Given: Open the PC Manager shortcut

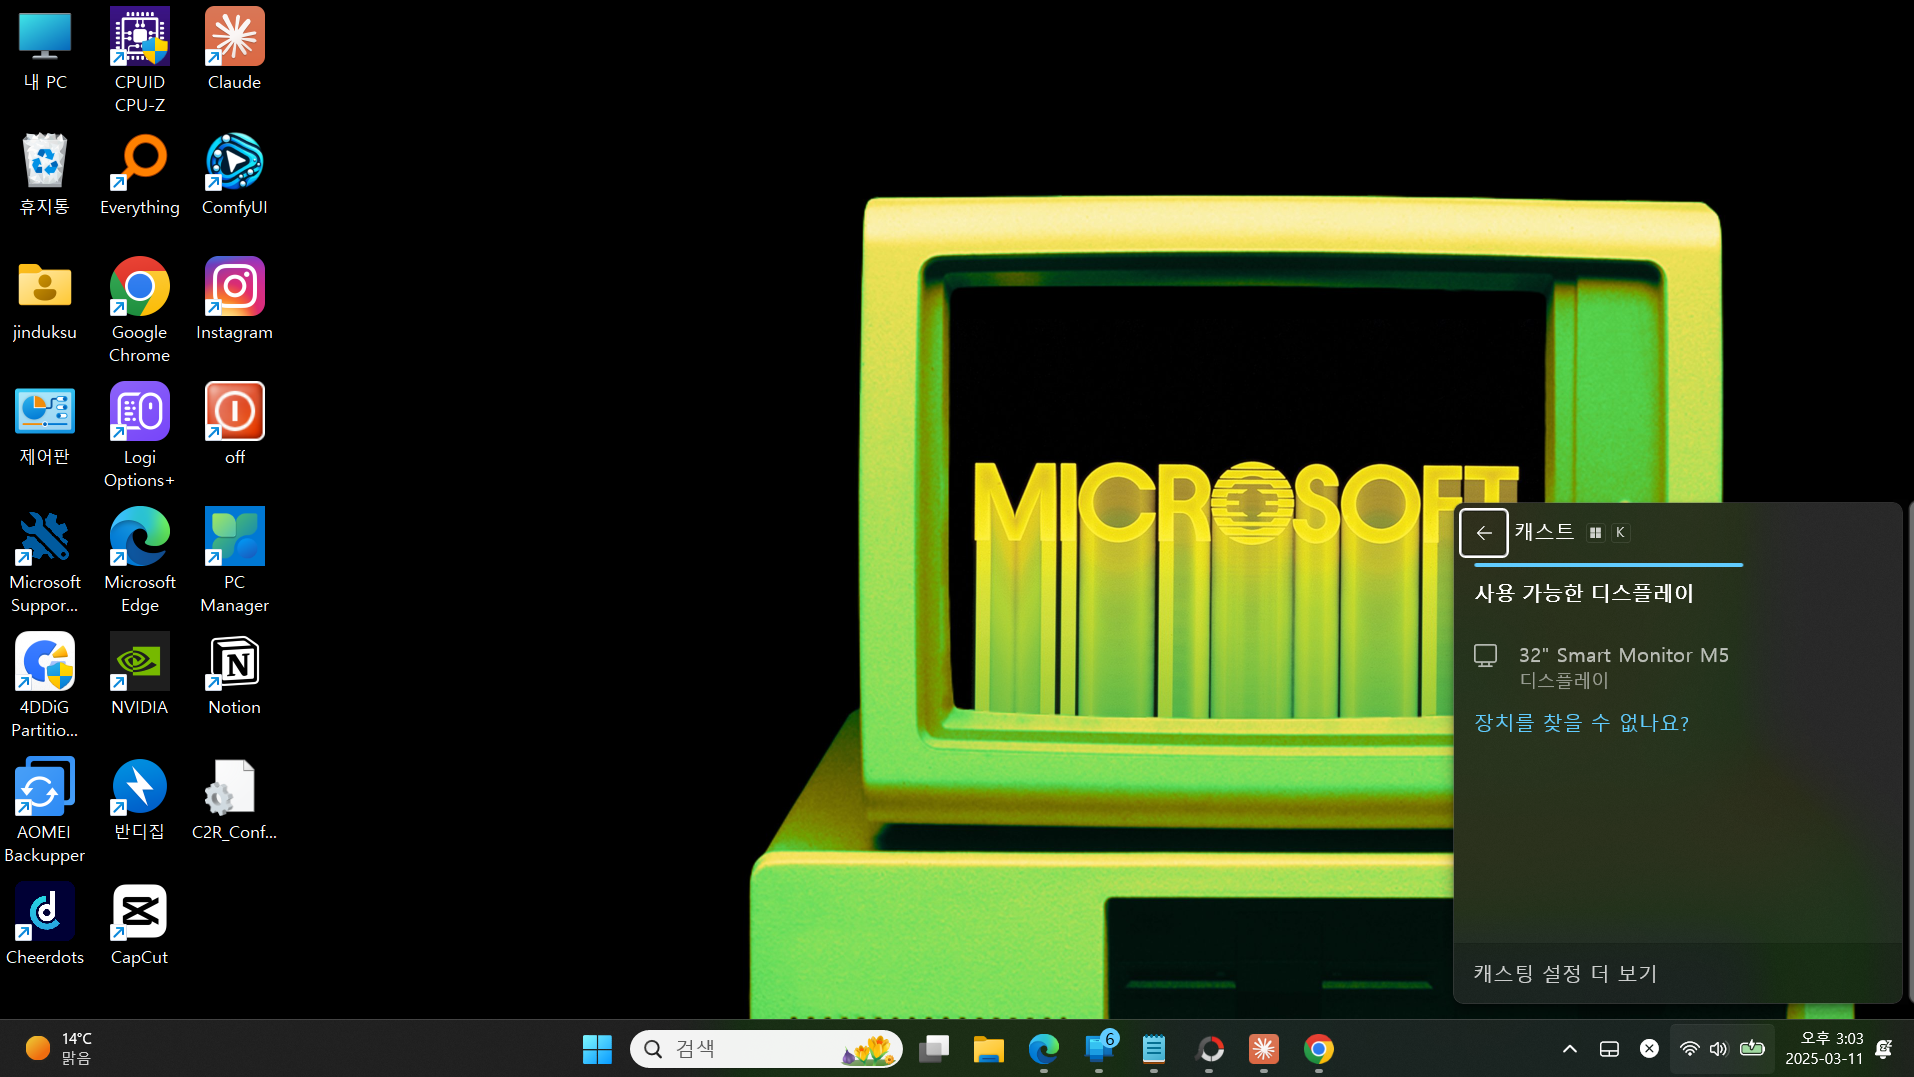Looking at the screenshot, I should point(234,561).
